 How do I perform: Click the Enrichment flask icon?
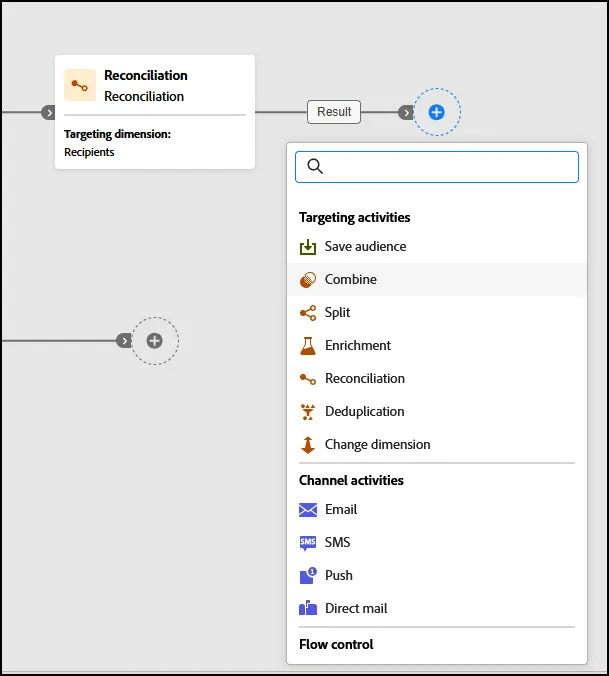click(308, 346)
